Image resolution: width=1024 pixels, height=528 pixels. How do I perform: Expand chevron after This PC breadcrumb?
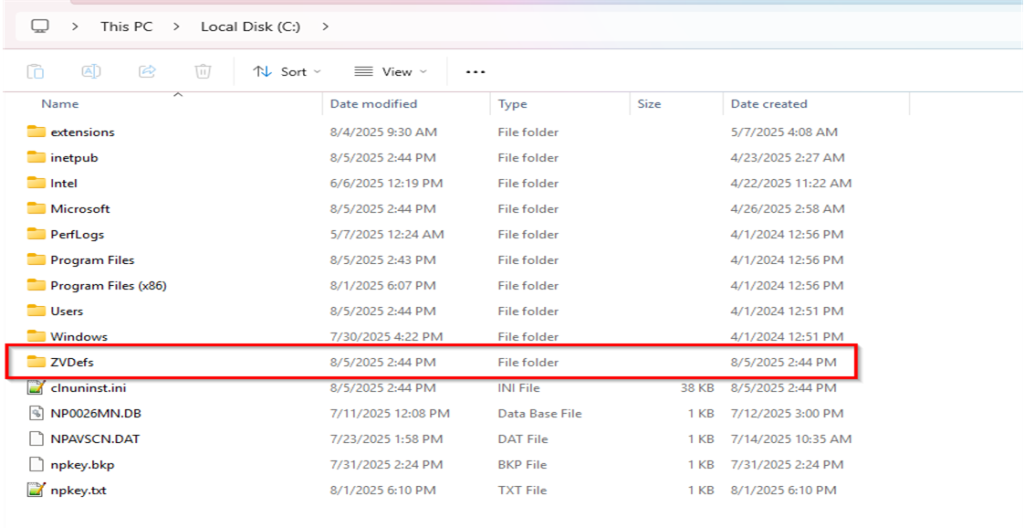click(x=177, y=26)
